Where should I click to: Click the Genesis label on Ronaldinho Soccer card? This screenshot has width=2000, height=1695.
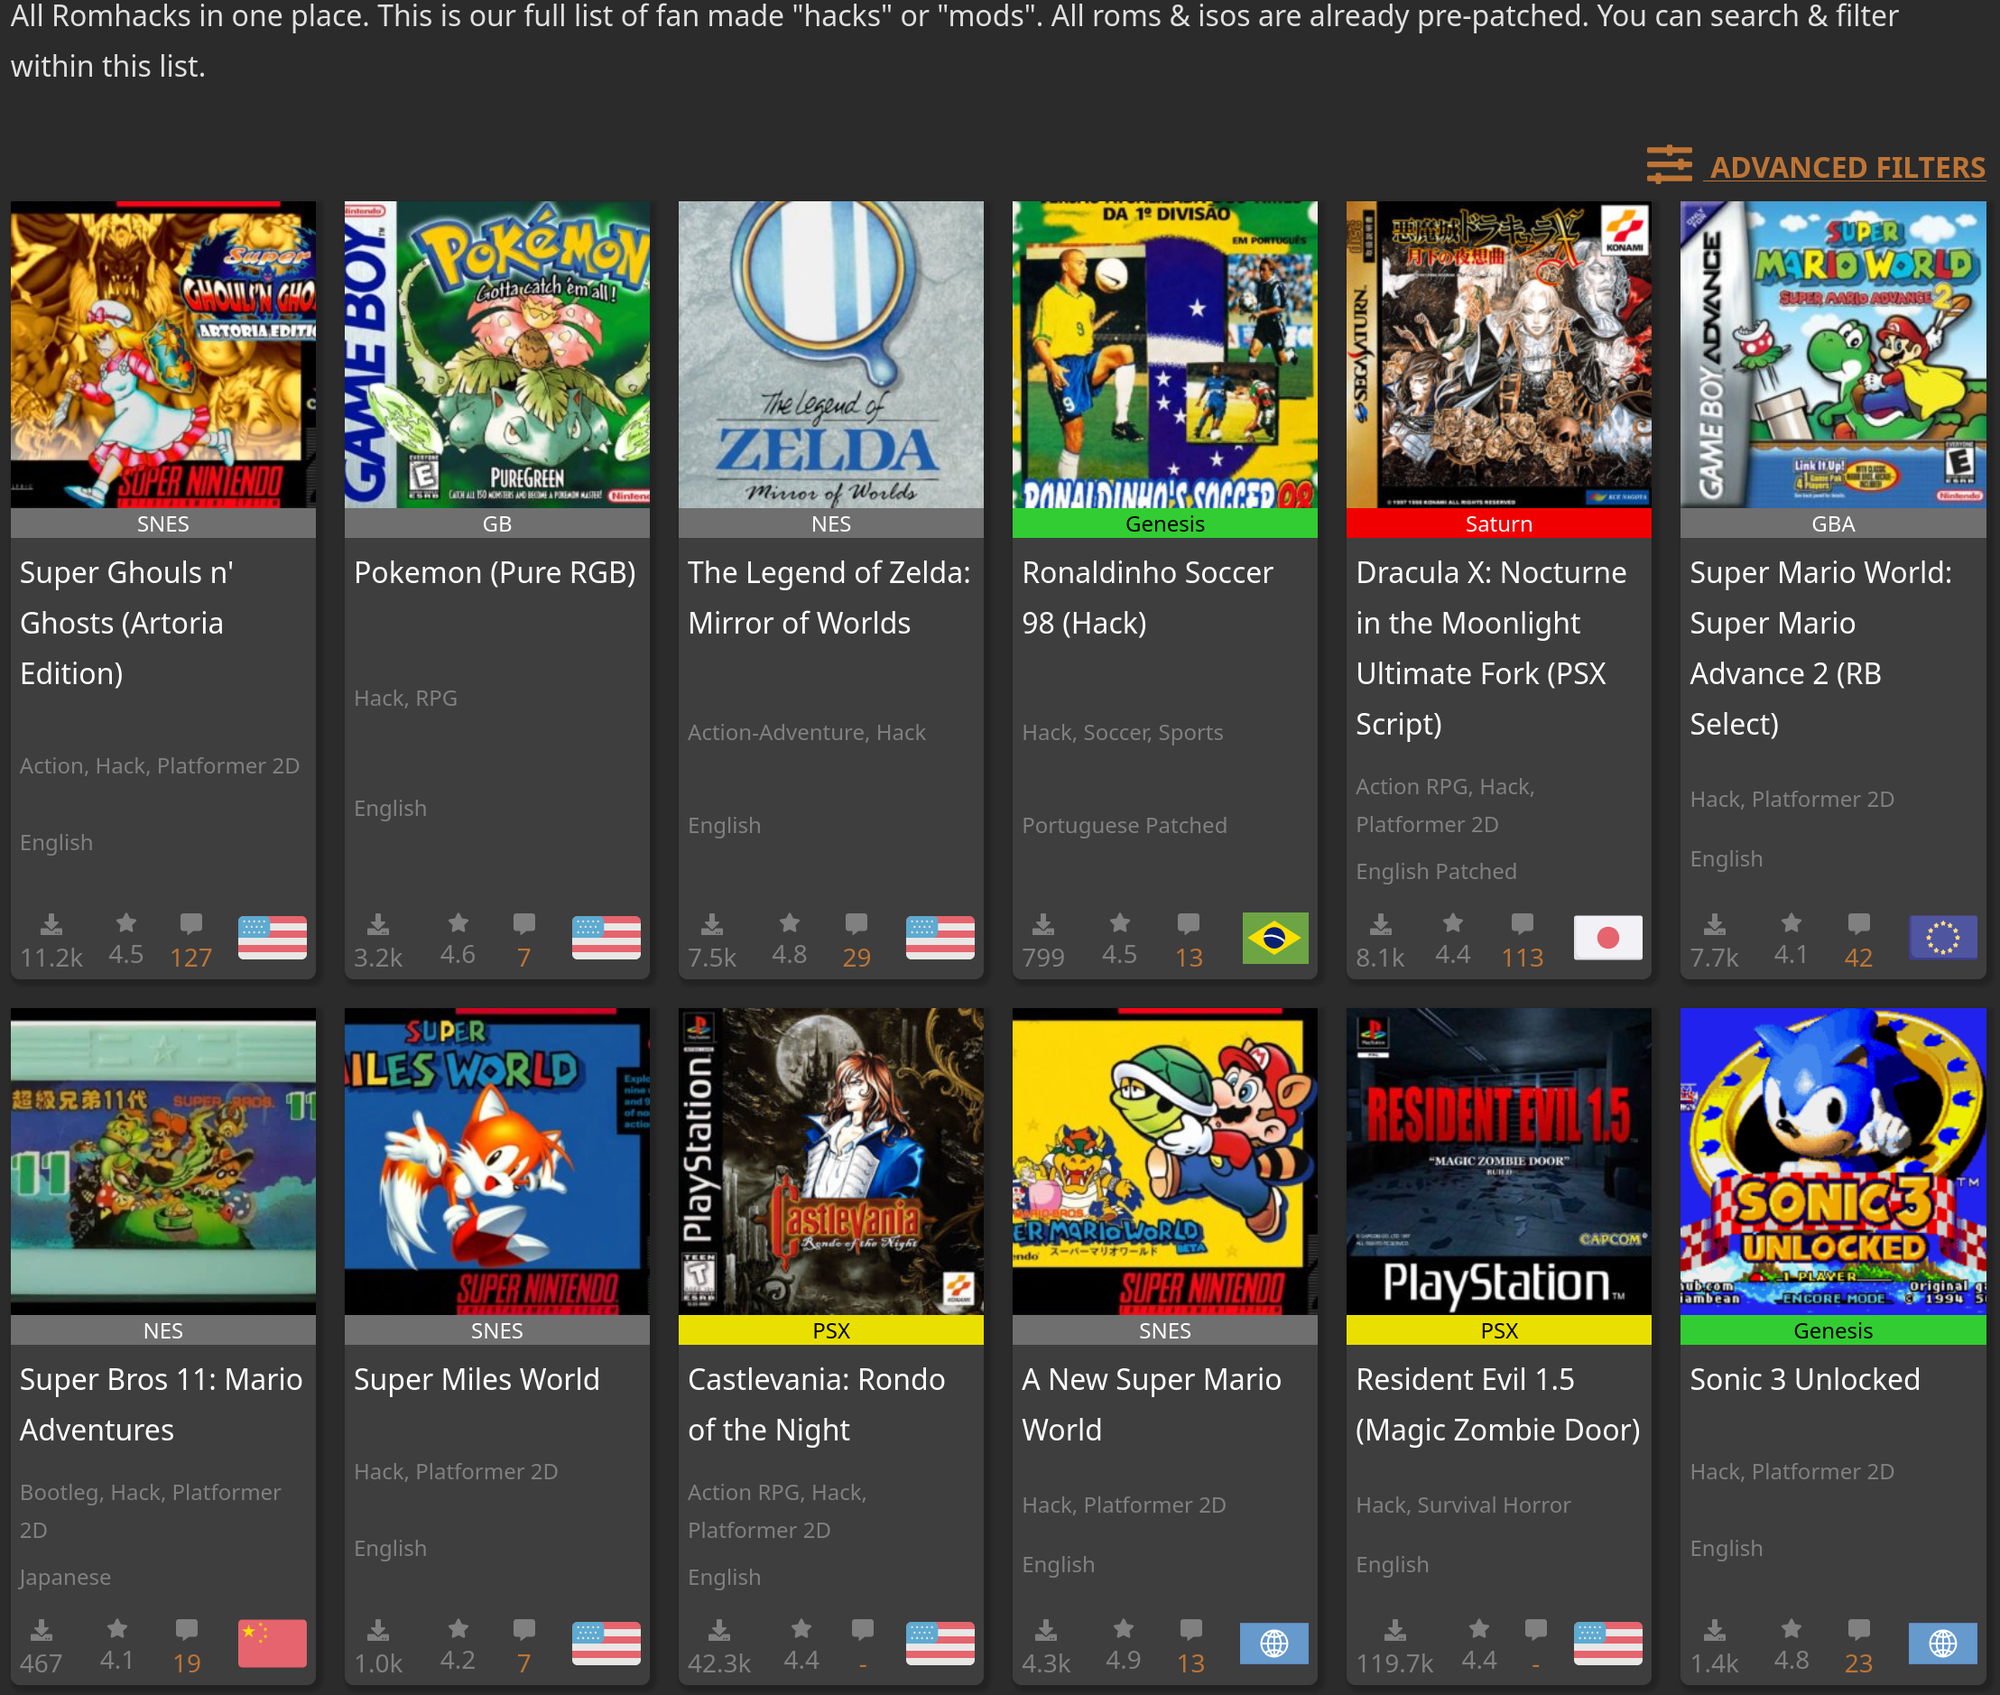tap(1165, 523)
